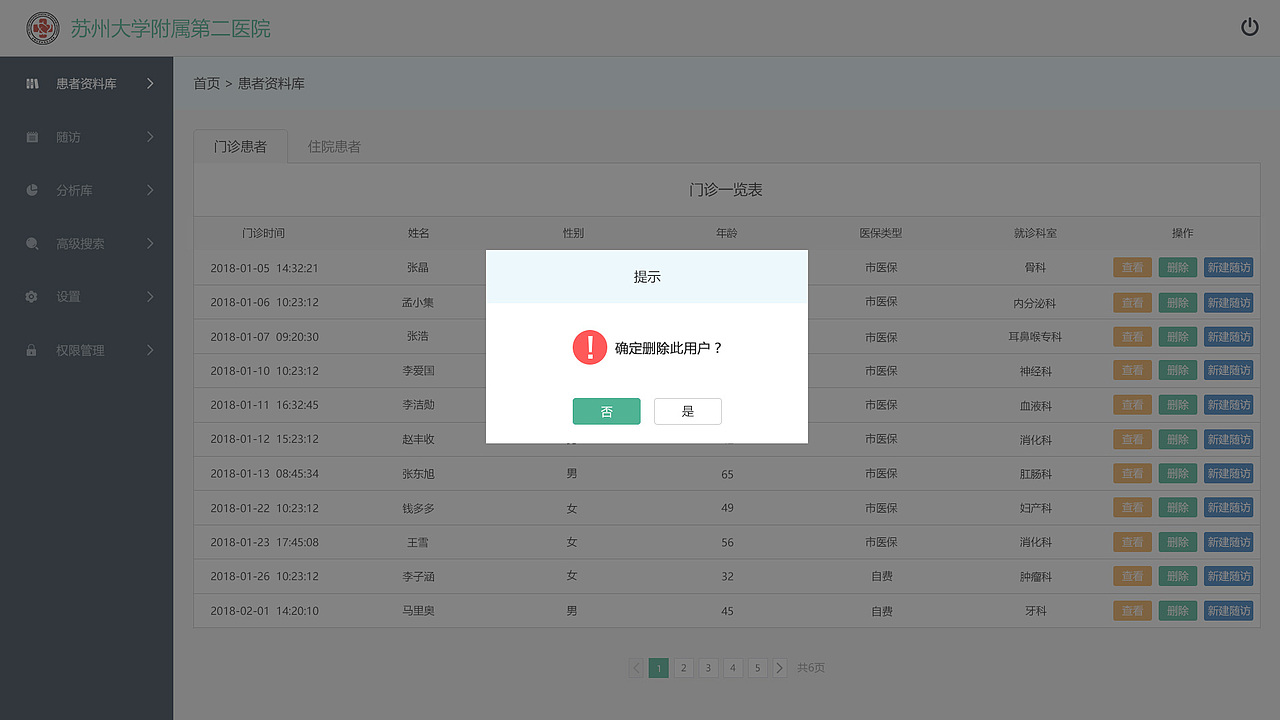The width and height of the screenshot is (1280, 720).
Task: Click 新建随访 for 马里奥
Action: click(1228, 610)
